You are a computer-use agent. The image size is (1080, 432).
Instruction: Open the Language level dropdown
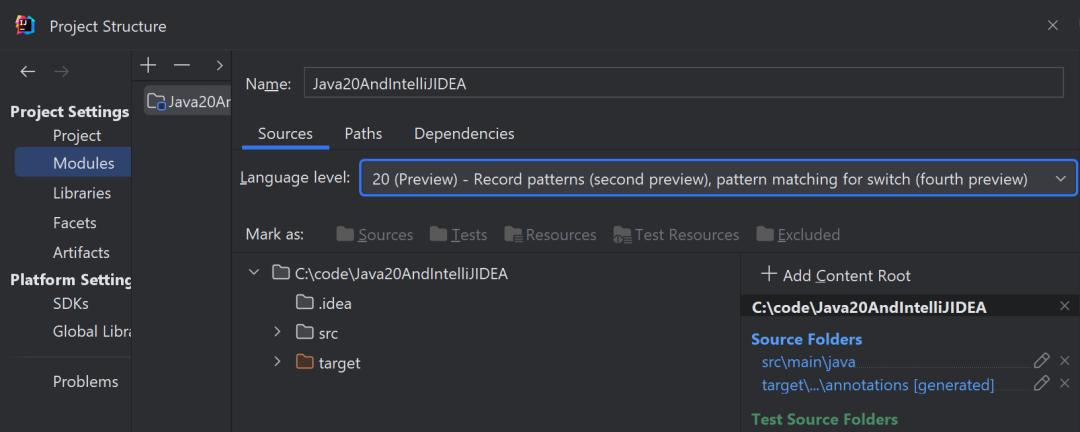pyautogui.click(x=718, y=179)
